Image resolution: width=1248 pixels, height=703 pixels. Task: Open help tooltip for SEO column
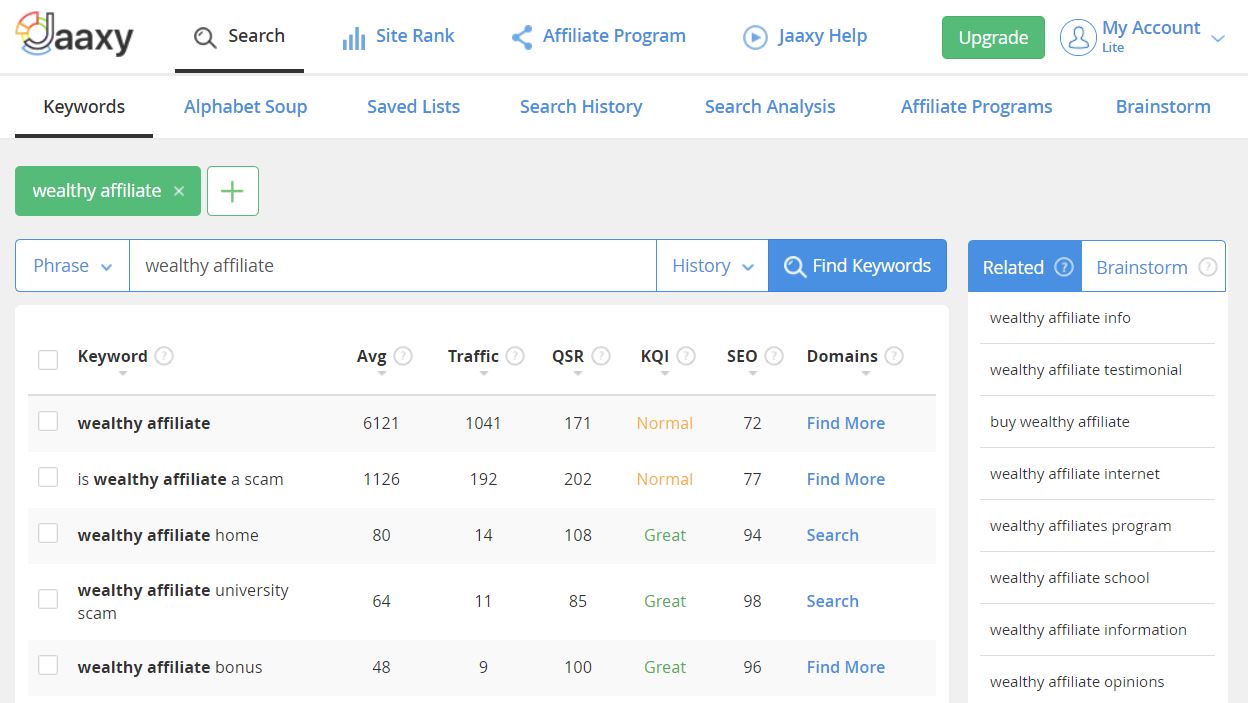point(774,355)
